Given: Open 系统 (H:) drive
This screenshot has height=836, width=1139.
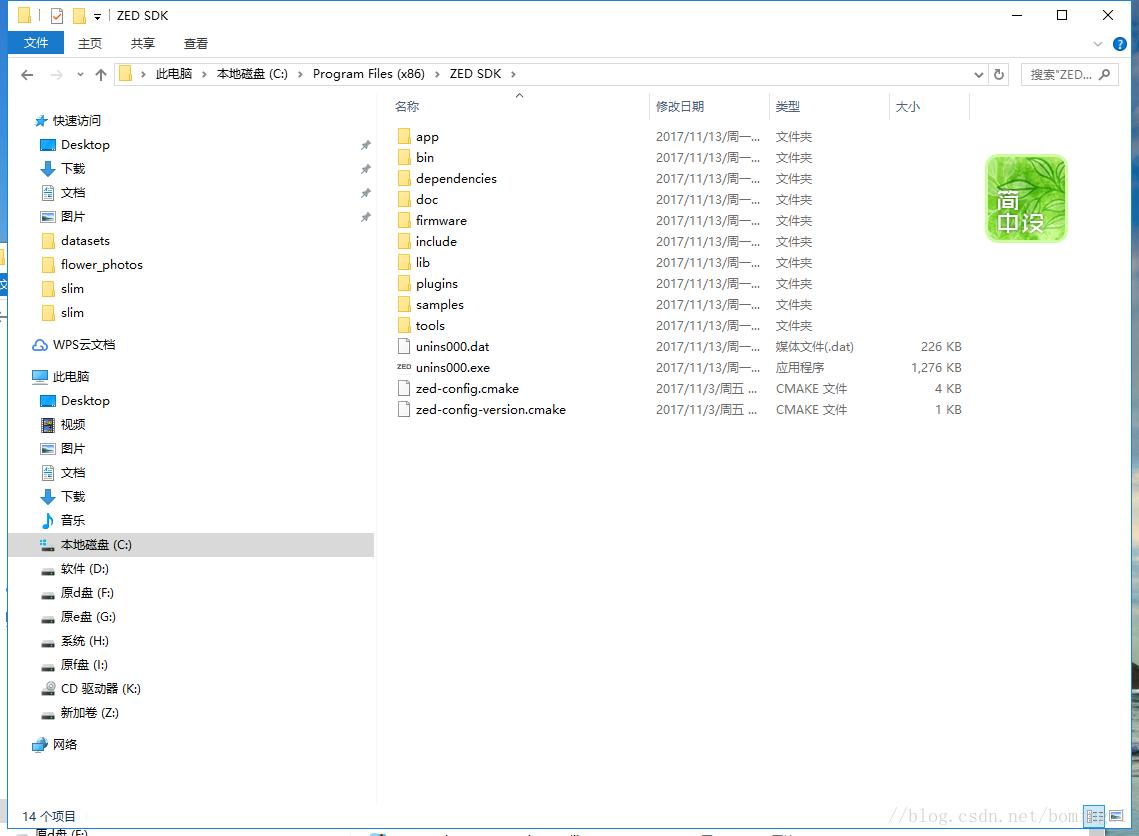Looking at the screenshot, I should (x=84, y=641).
